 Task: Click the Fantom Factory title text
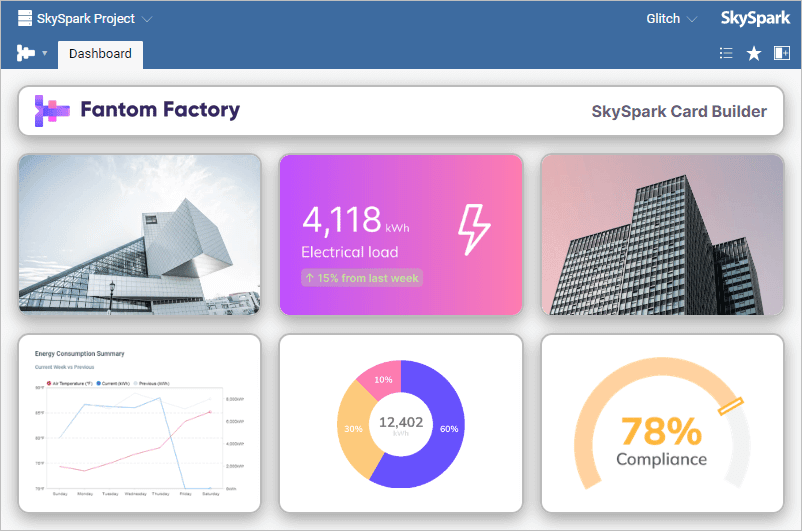pos(160,109)
